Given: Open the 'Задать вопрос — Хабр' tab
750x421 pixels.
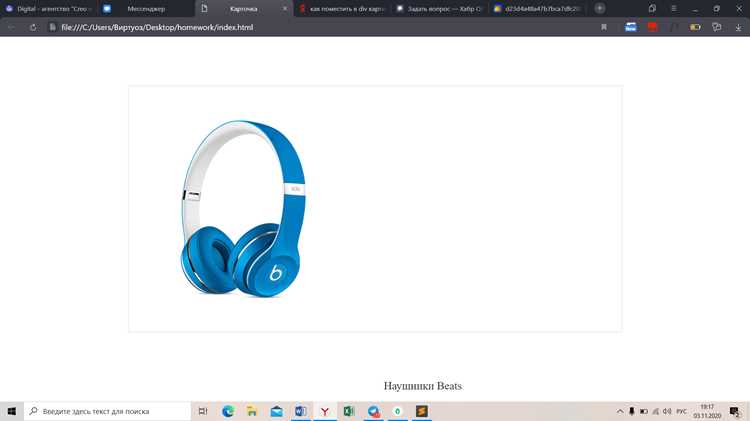Looking at the screenshot, I should click(x=439, y=9).
